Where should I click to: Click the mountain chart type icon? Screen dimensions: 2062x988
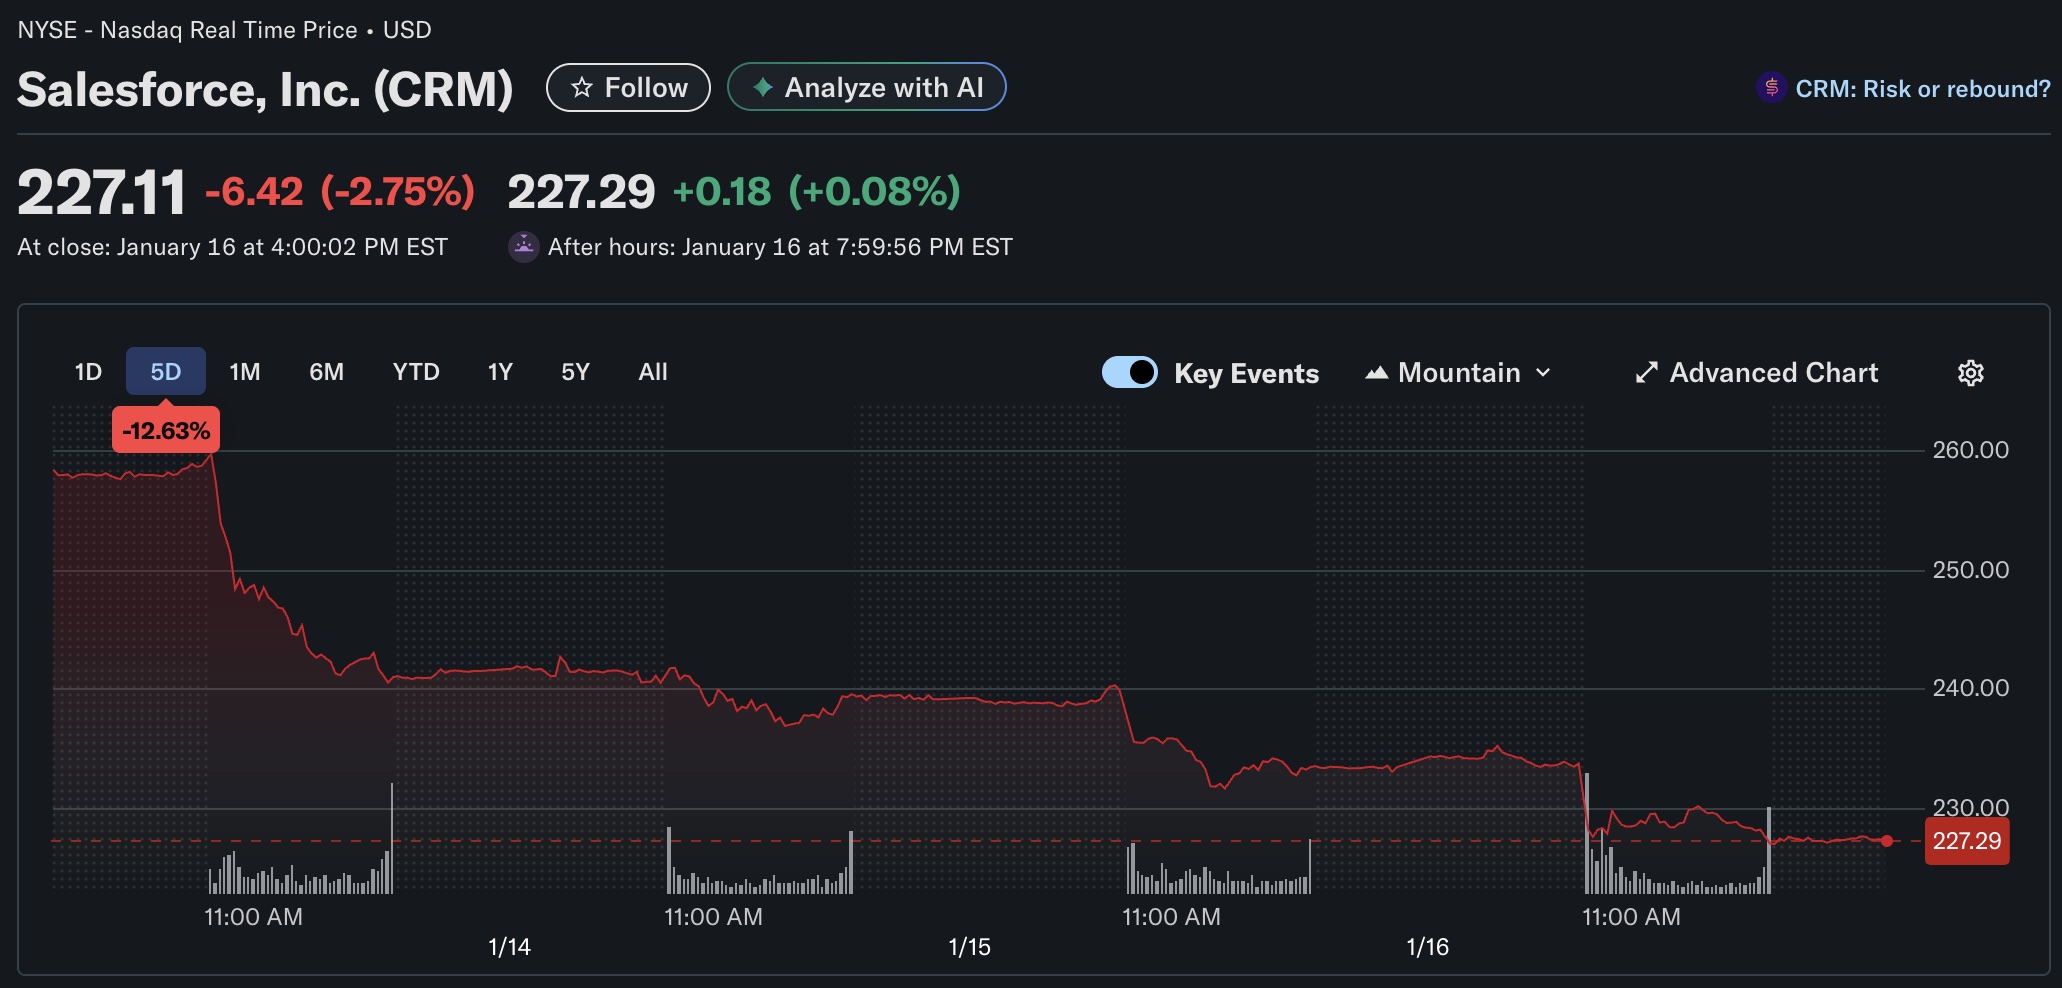(x=1377, y=373)
